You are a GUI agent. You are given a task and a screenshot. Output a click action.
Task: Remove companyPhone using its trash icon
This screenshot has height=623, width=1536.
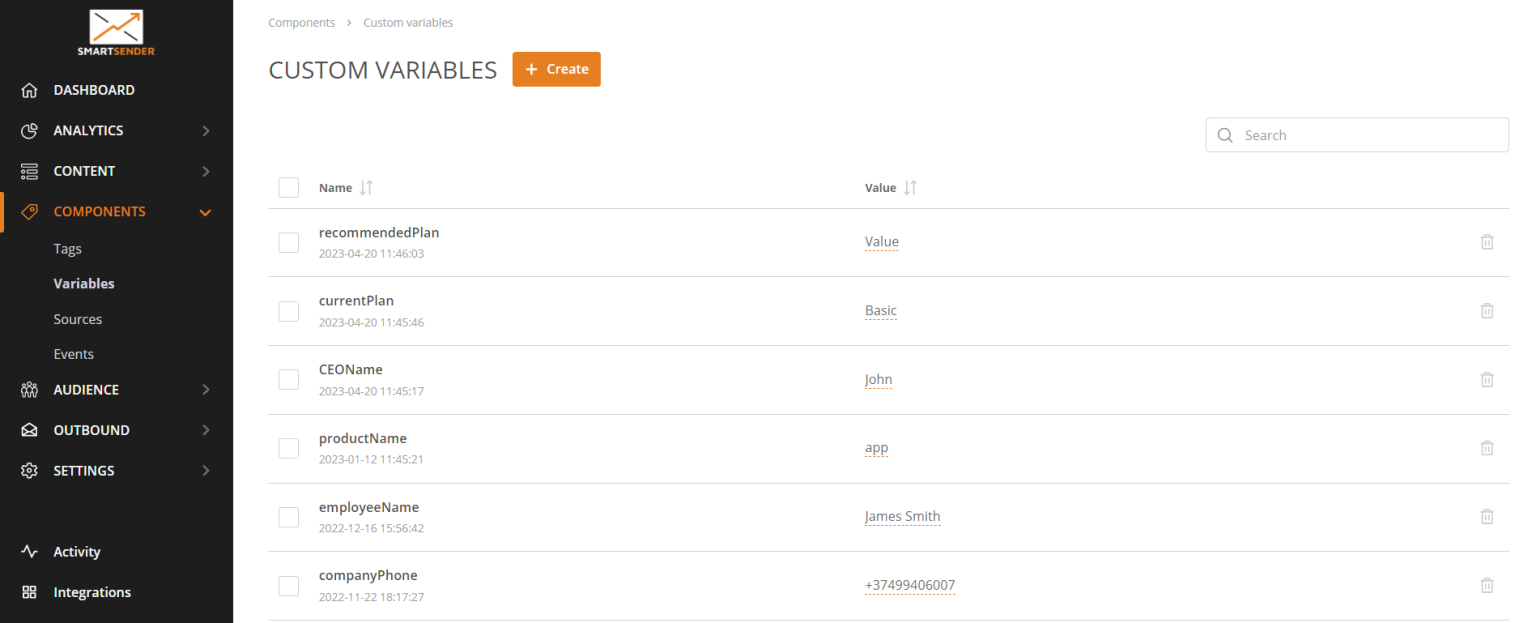click(x=1487, y=586)
